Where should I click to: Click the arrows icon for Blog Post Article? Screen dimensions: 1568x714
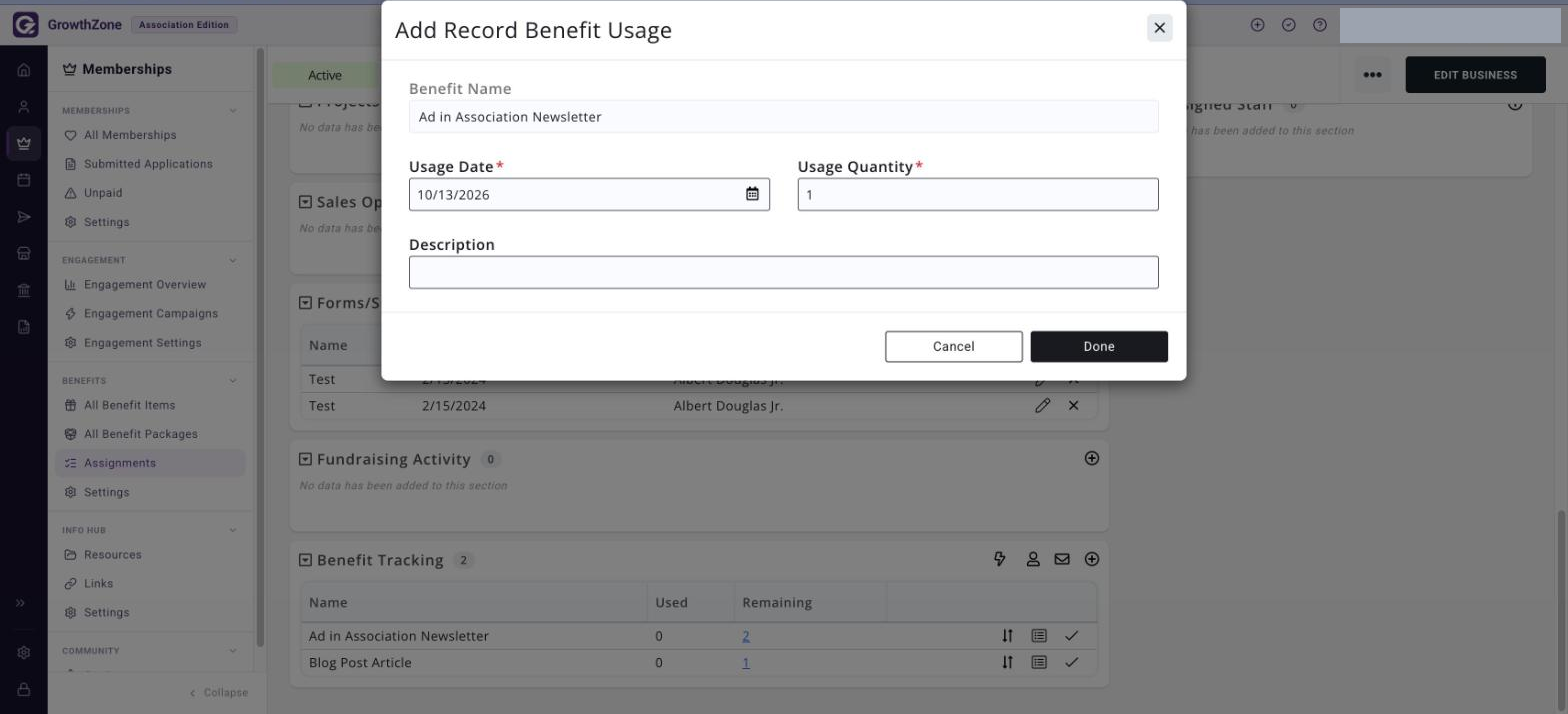[1008, 662]
